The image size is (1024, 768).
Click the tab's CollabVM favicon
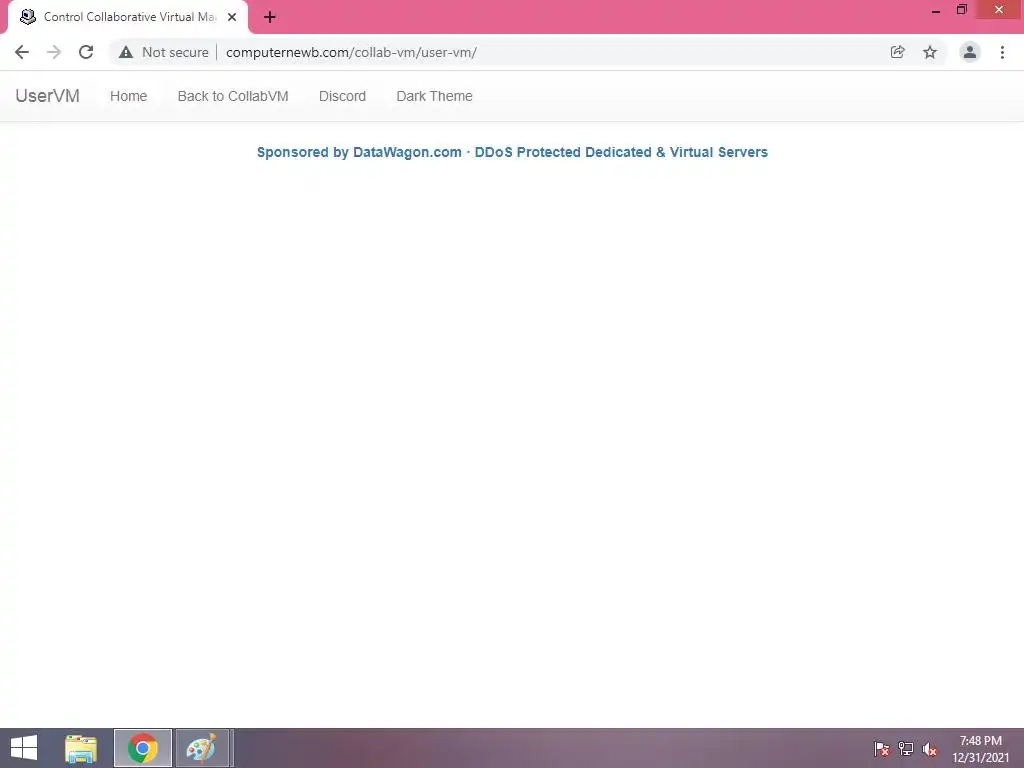coord(28,17)
